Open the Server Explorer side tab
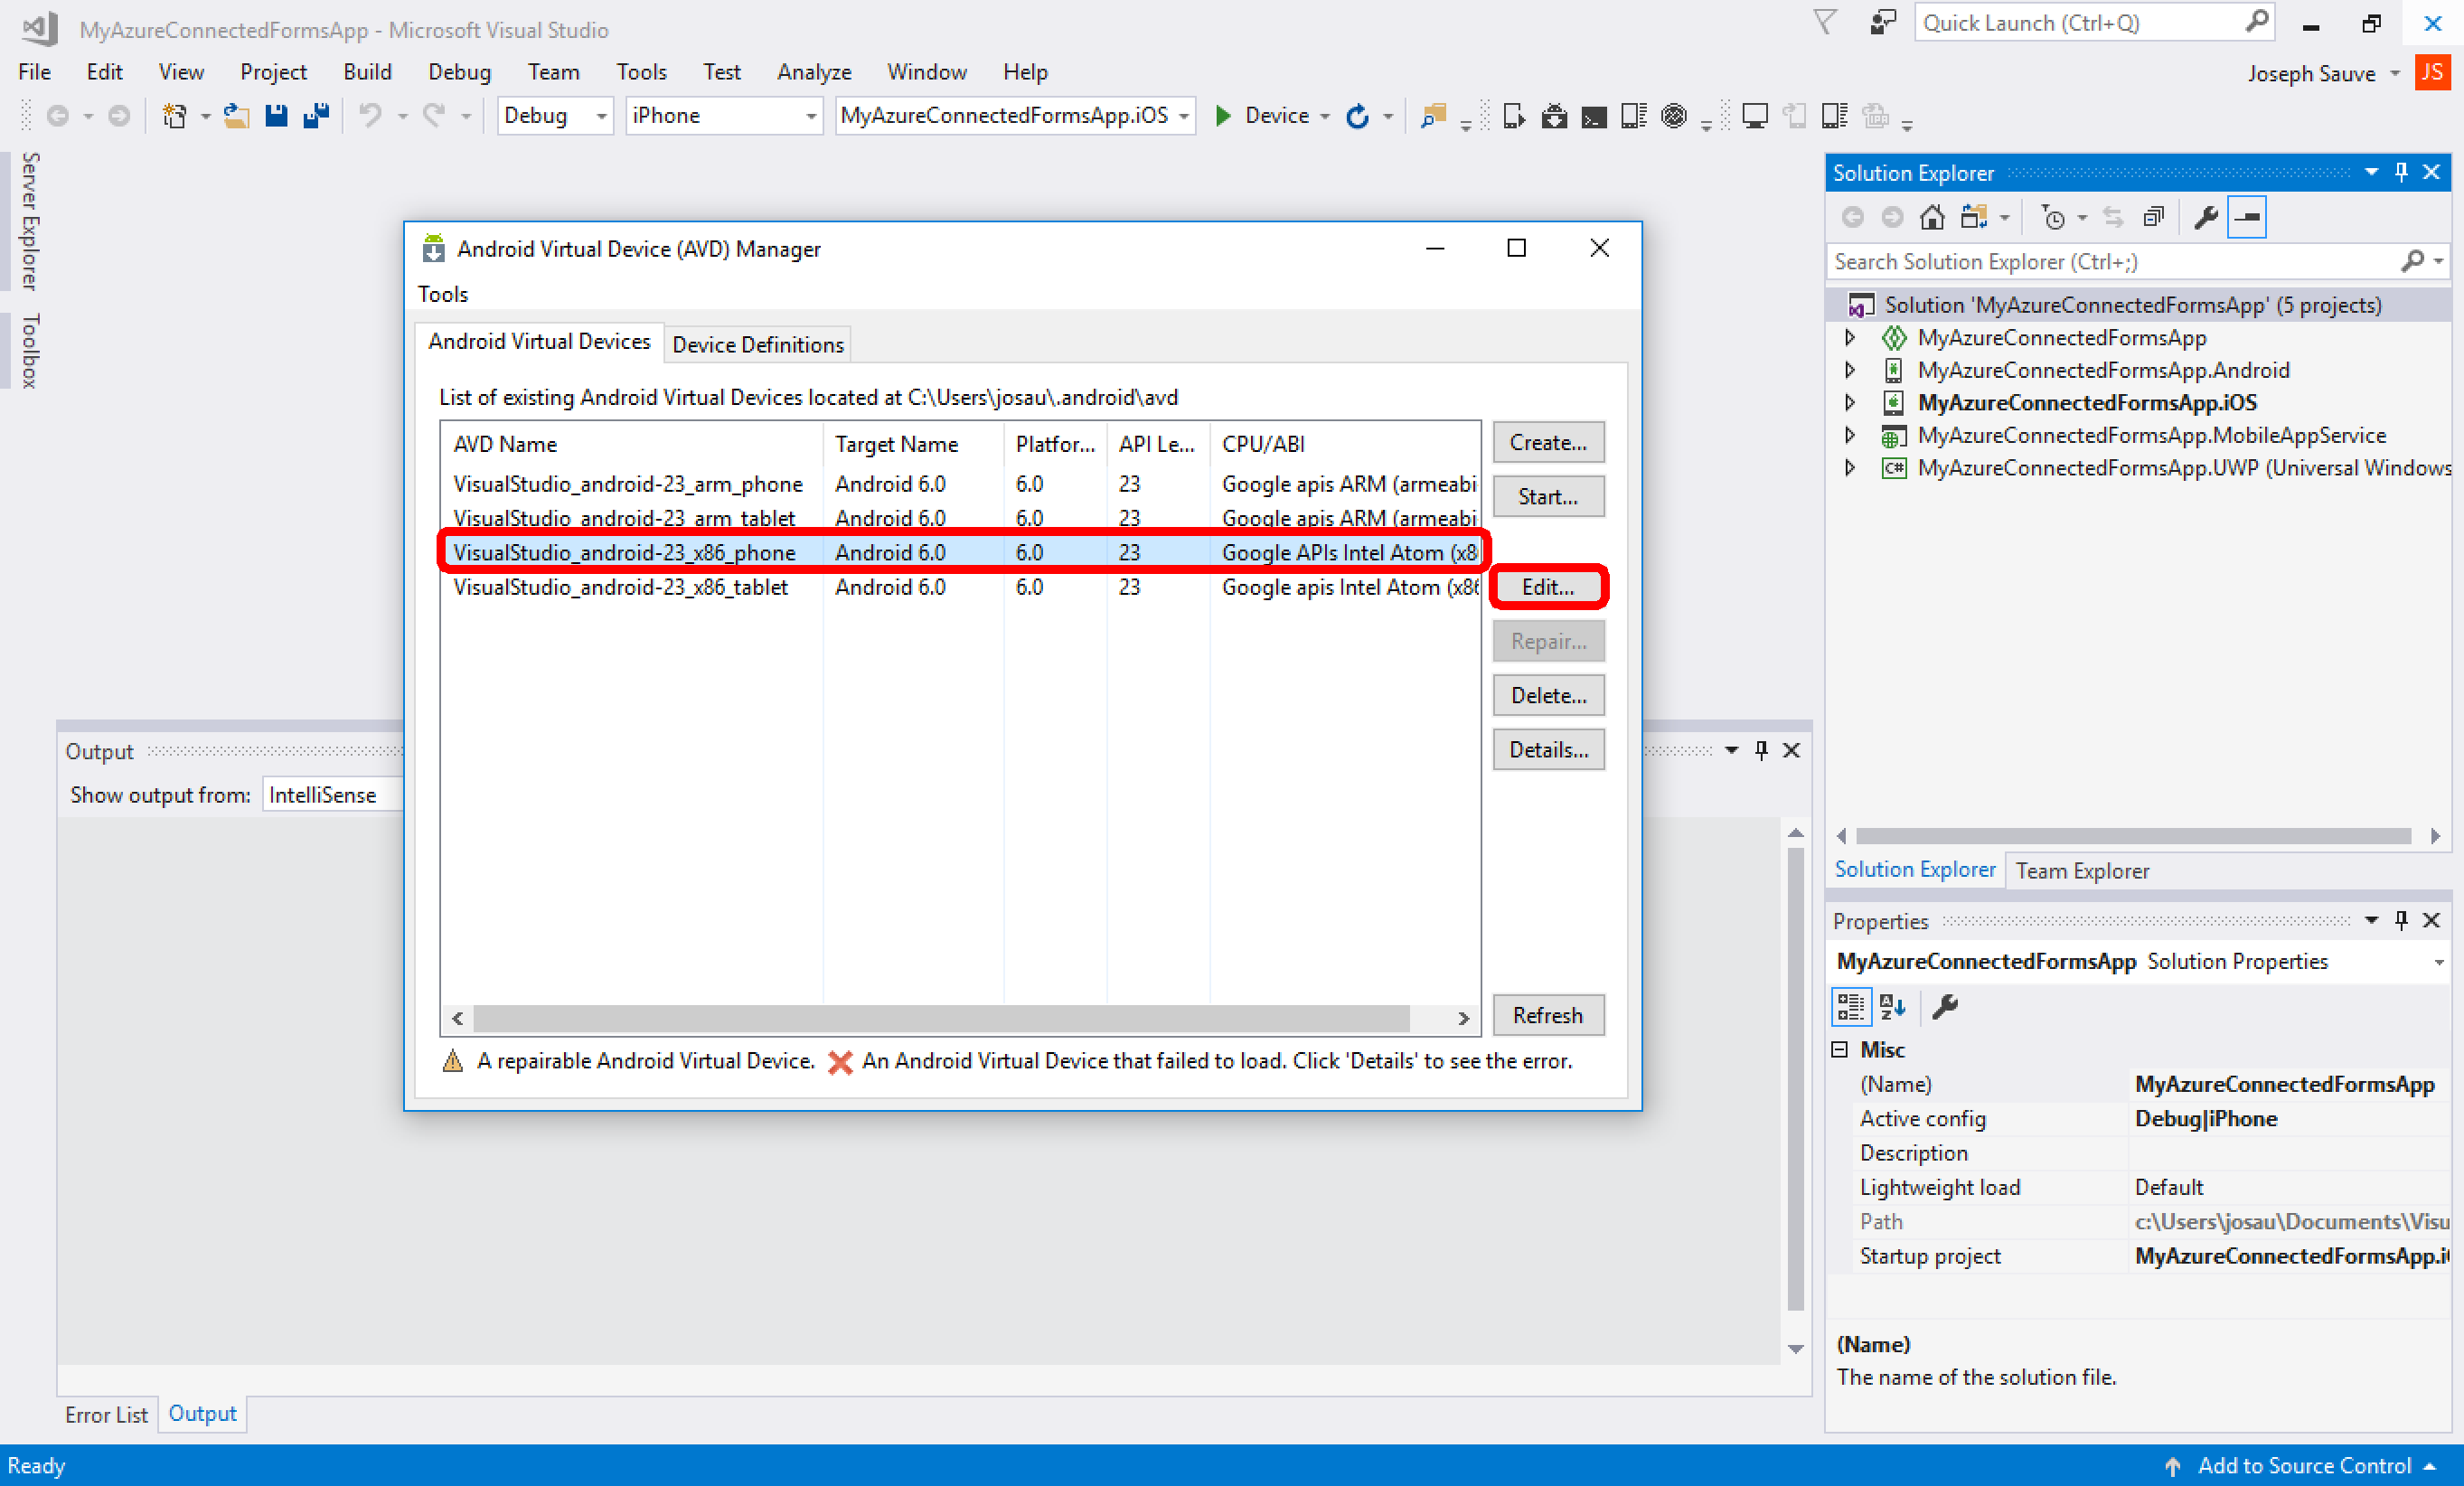 coord(30,221)
